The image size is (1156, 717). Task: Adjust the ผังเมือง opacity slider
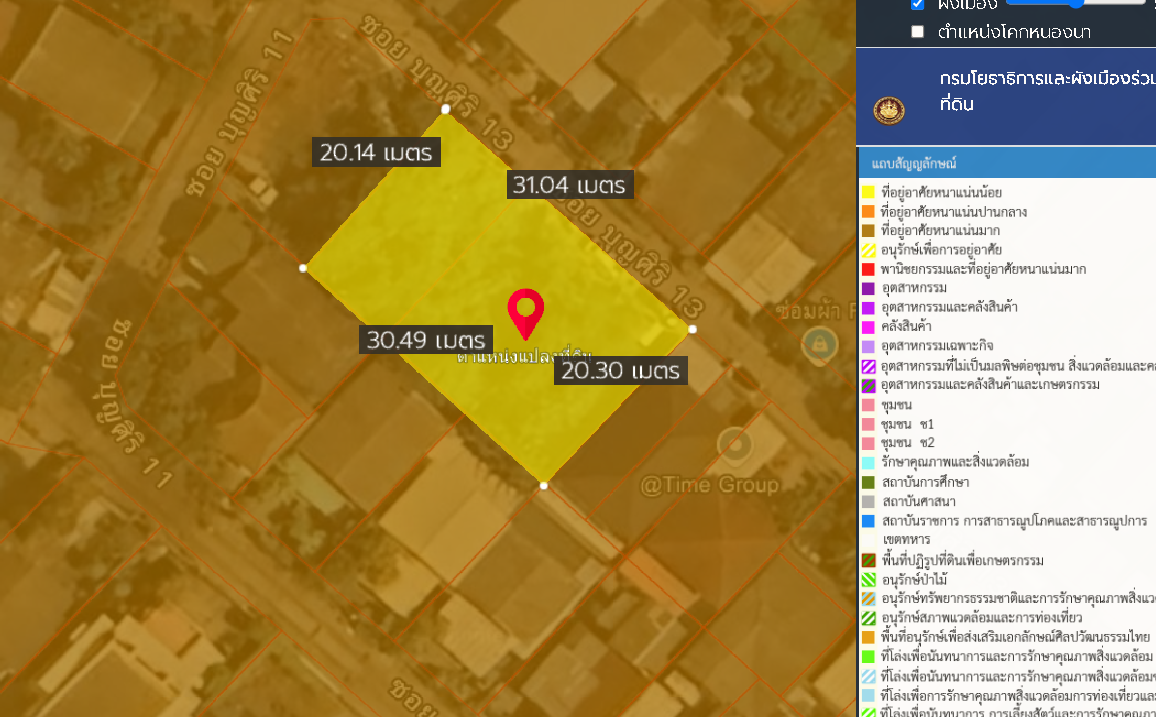point(1076,2)
